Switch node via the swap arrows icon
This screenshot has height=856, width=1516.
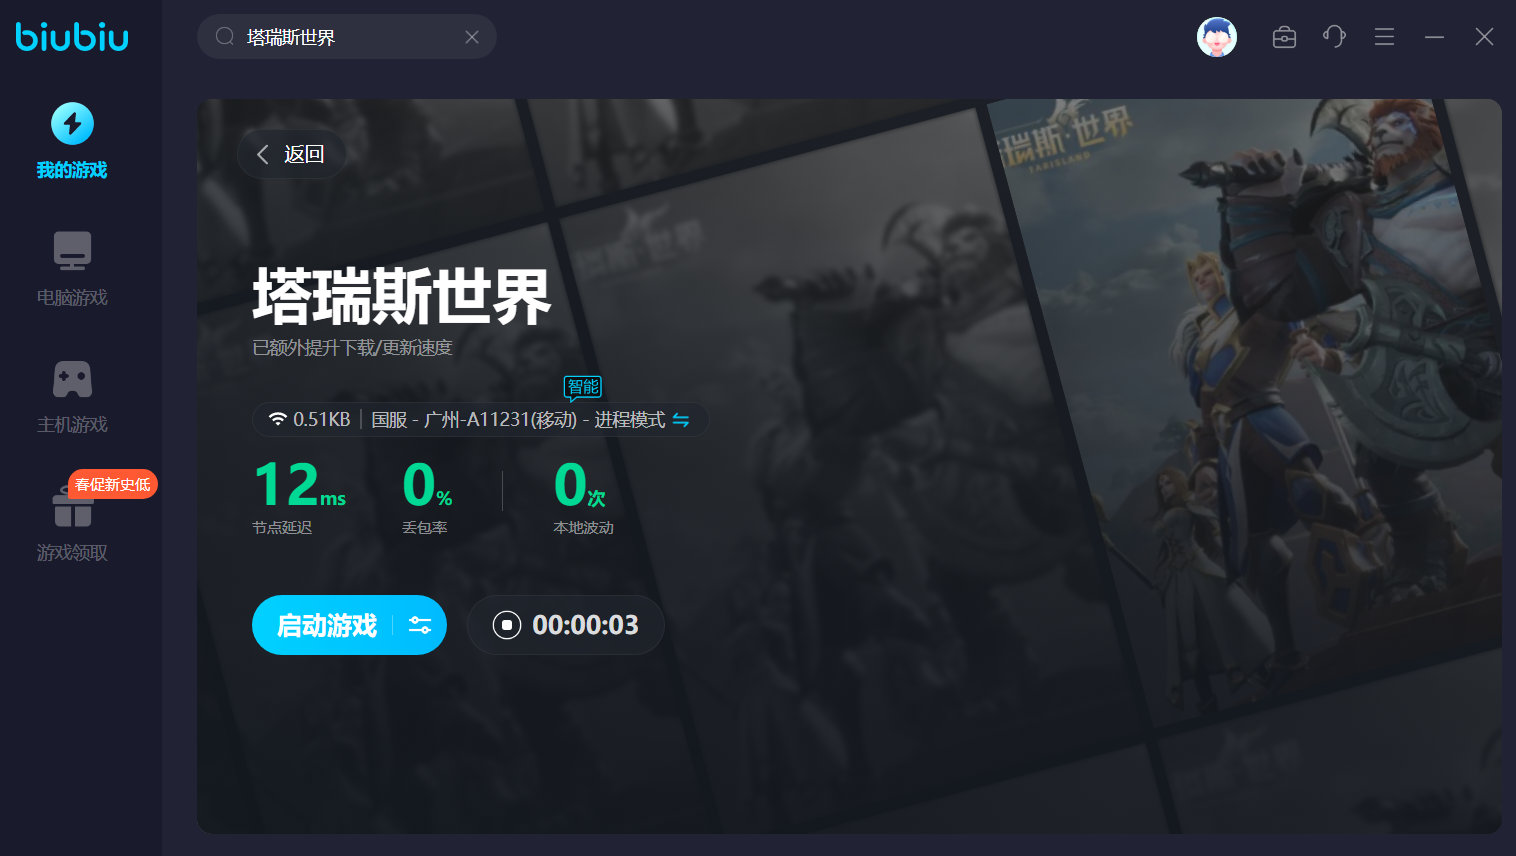point(681,420)
